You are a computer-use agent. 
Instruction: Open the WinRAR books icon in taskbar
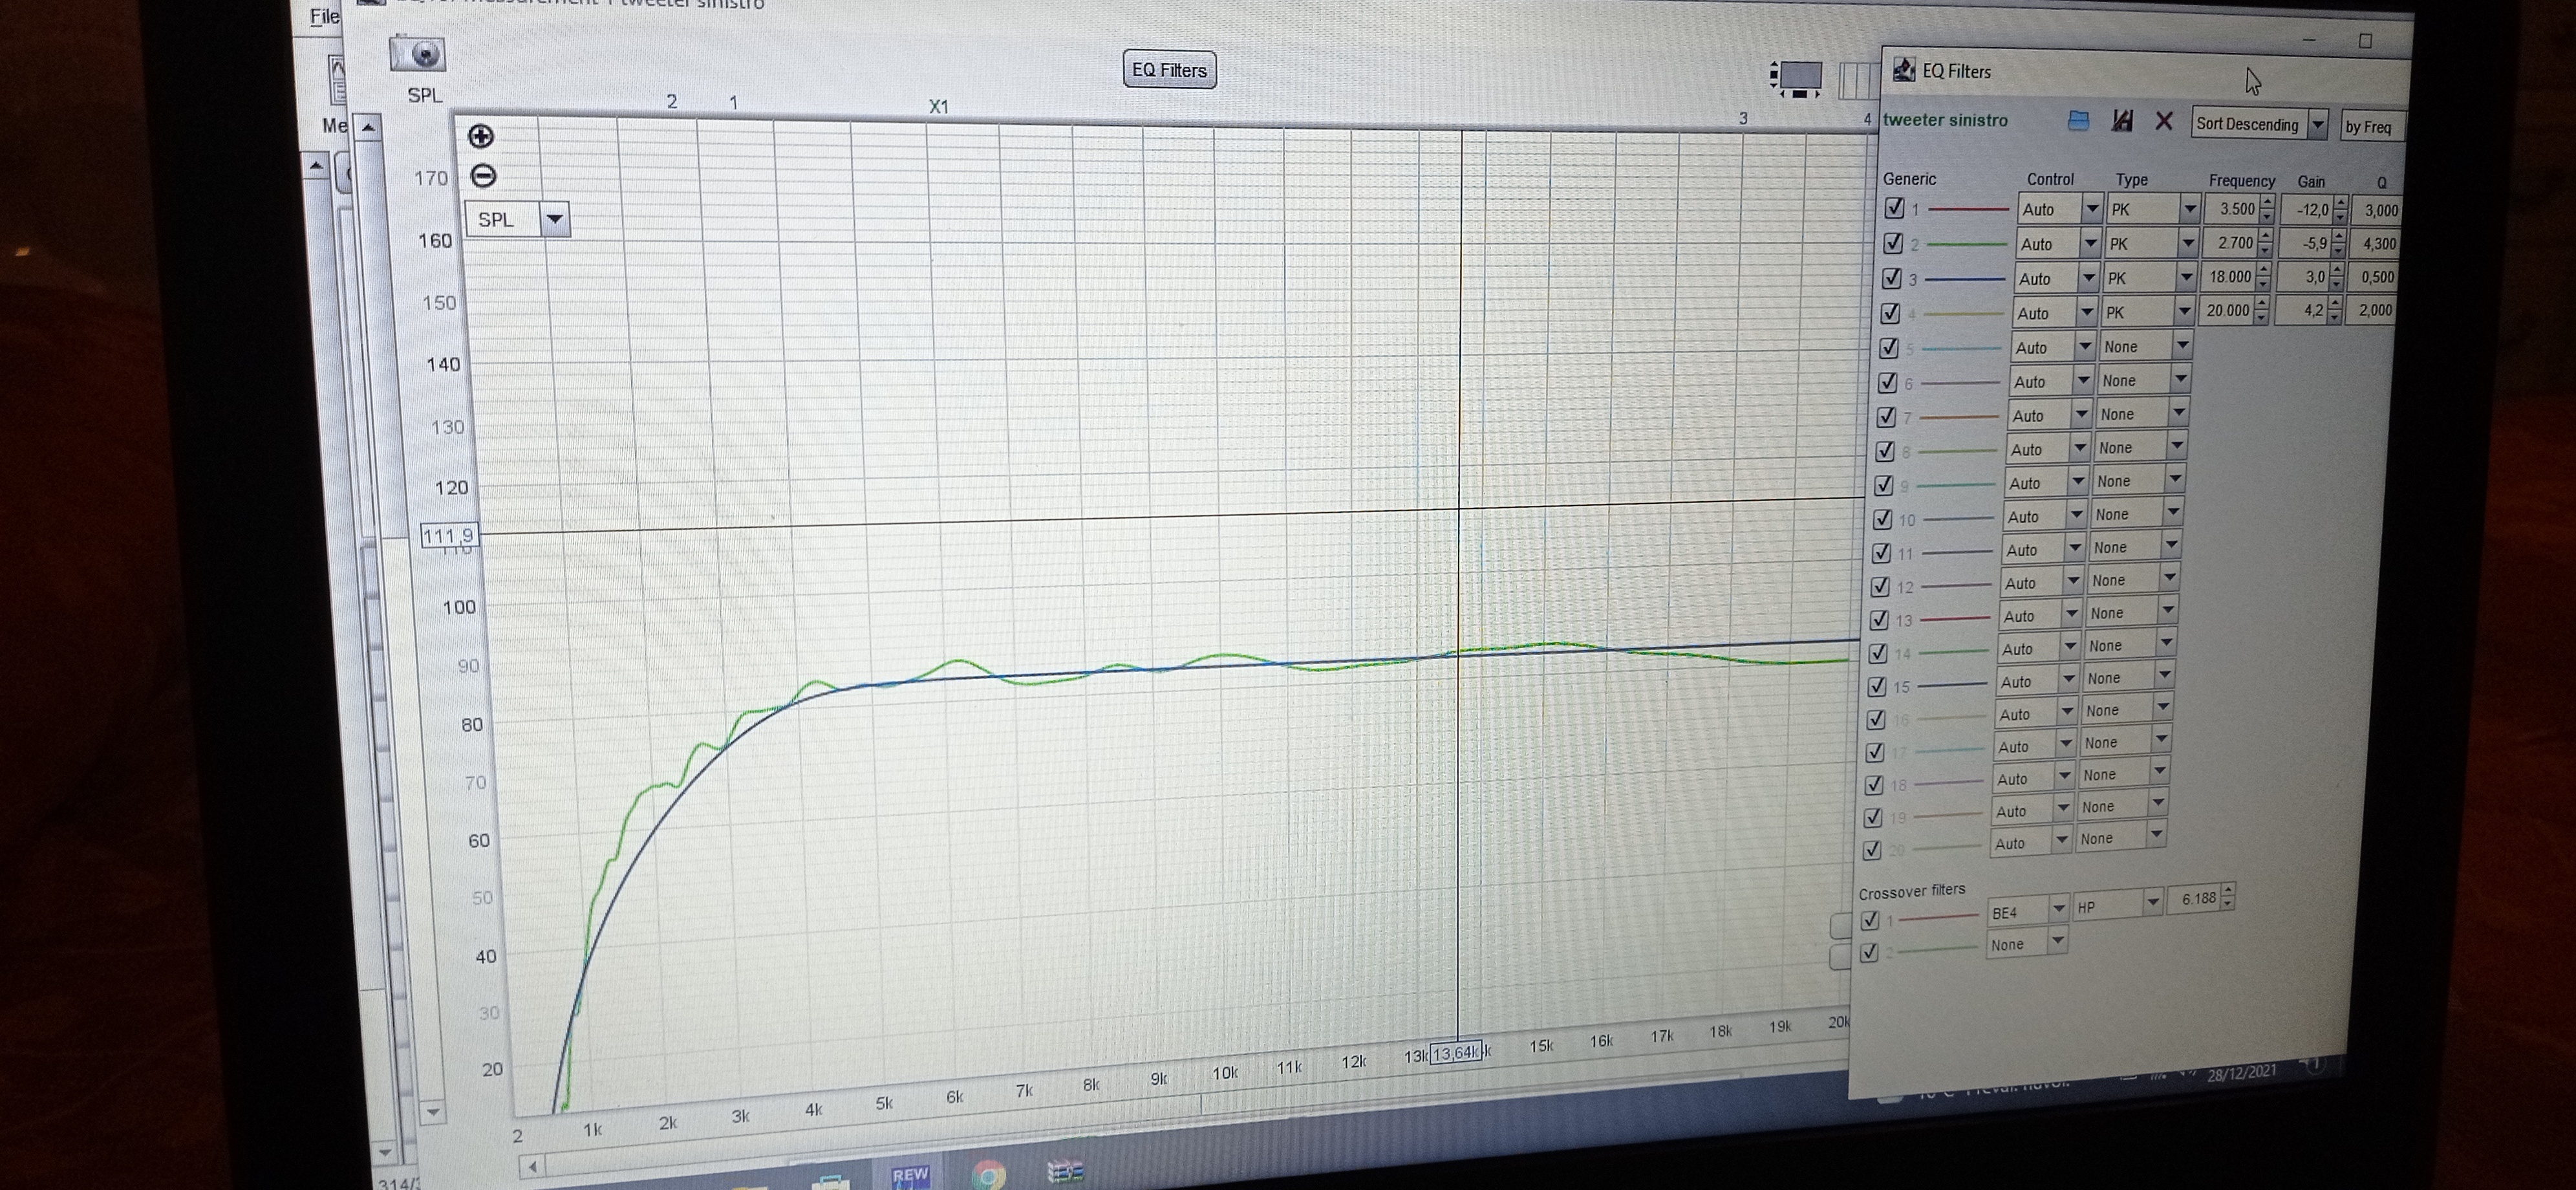click(x=1065, y=1170)
